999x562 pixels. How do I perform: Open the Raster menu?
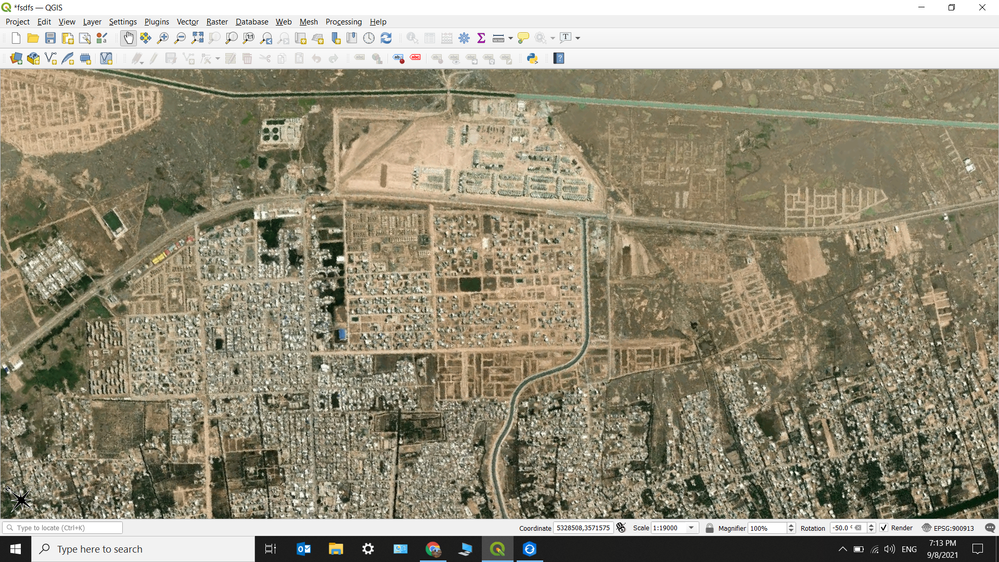pos(216,21)
